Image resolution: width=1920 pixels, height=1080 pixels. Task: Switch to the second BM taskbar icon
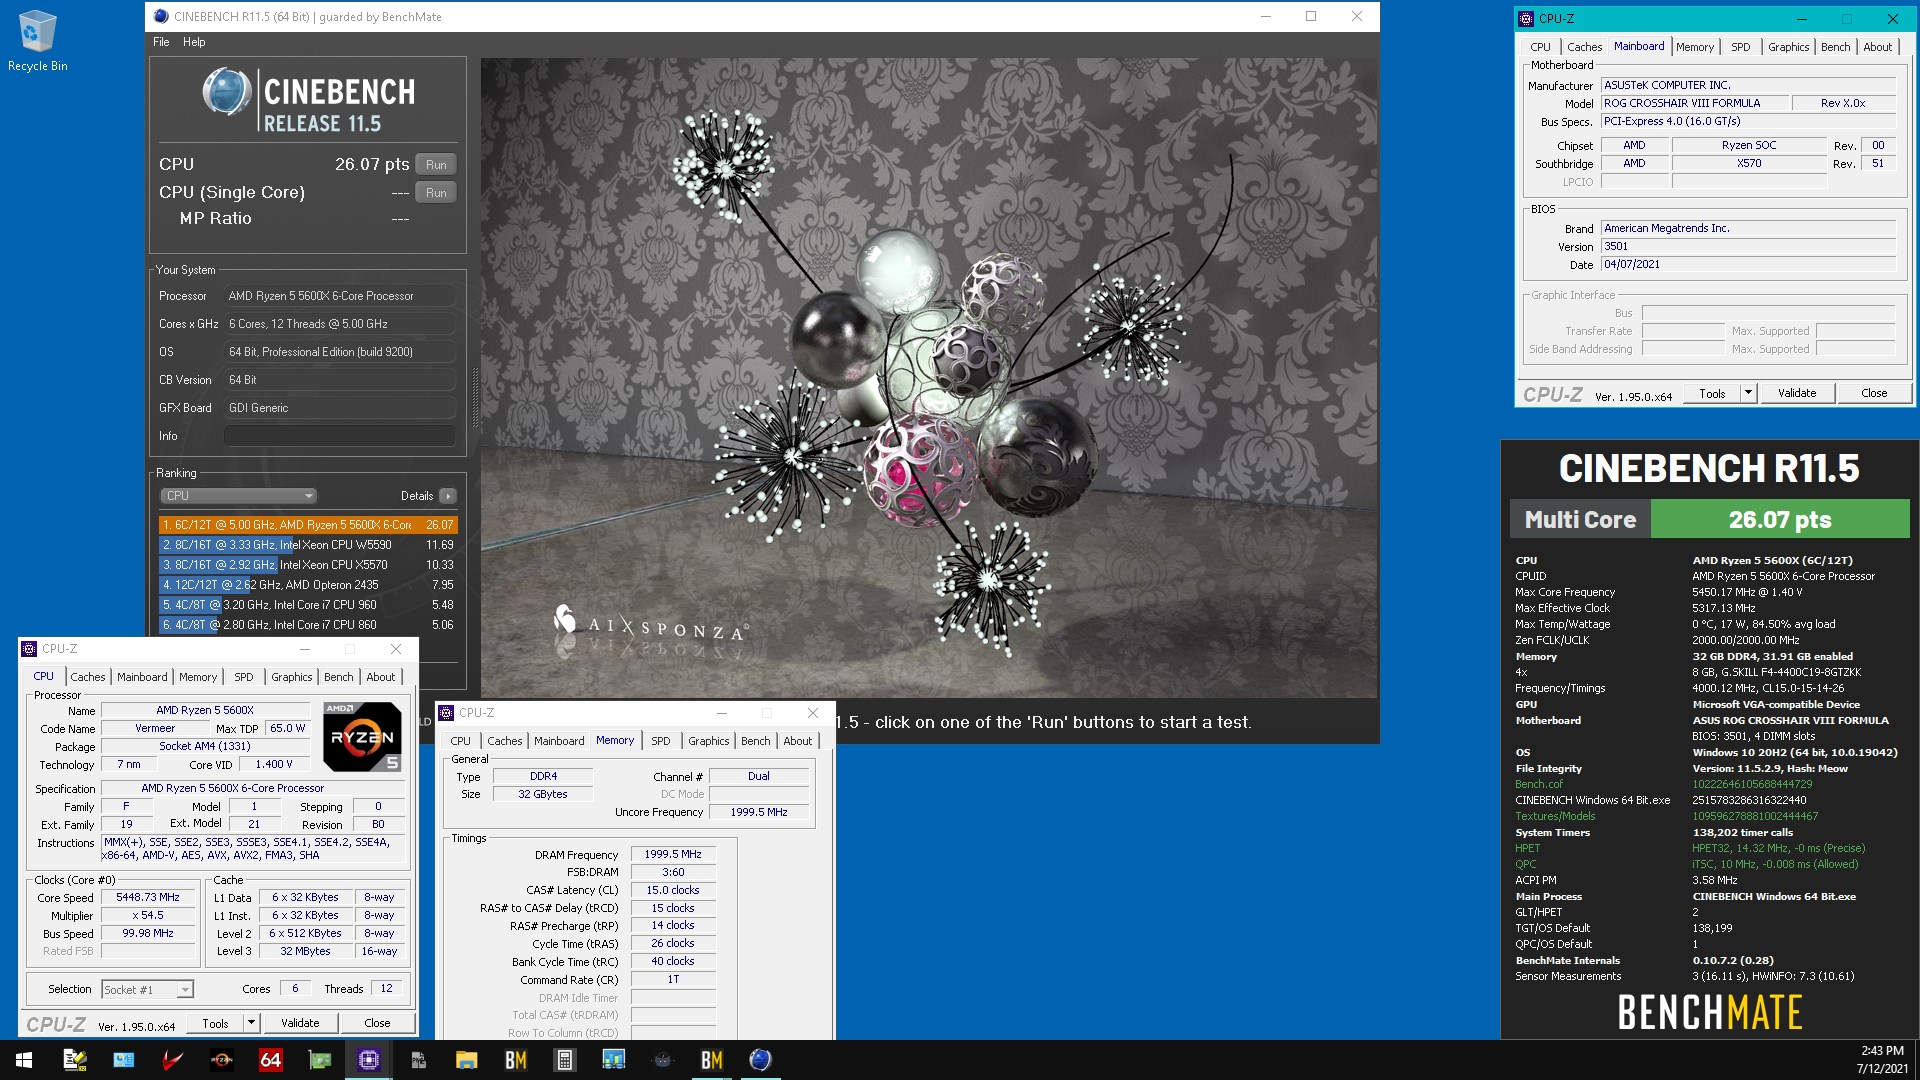712,1060
